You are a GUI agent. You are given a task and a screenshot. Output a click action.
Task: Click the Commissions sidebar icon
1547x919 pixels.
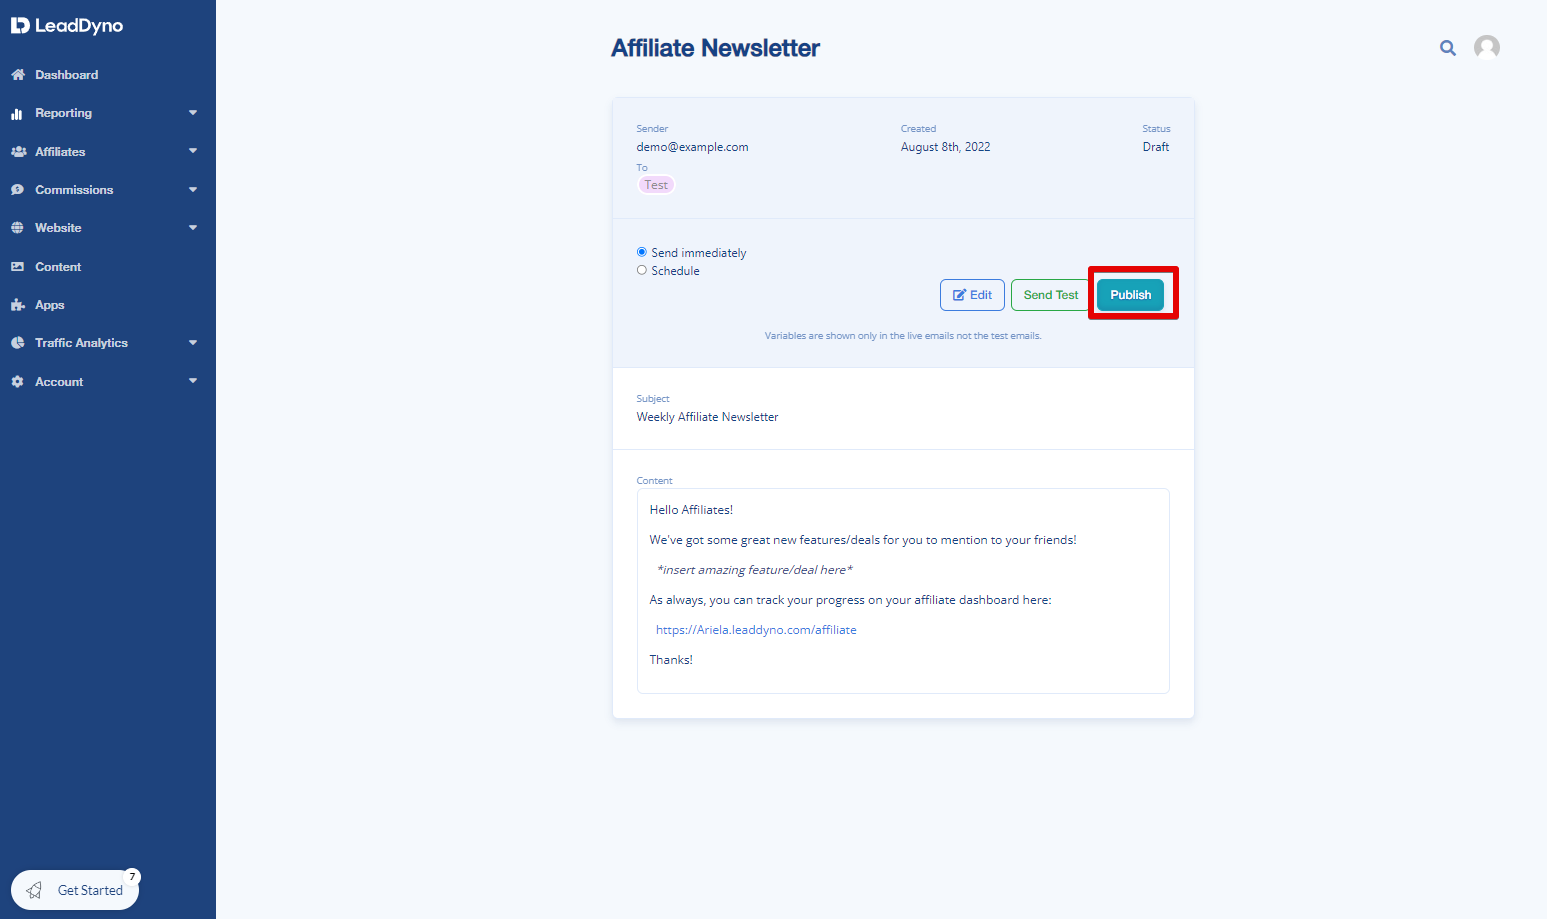[x=17, y=190]
